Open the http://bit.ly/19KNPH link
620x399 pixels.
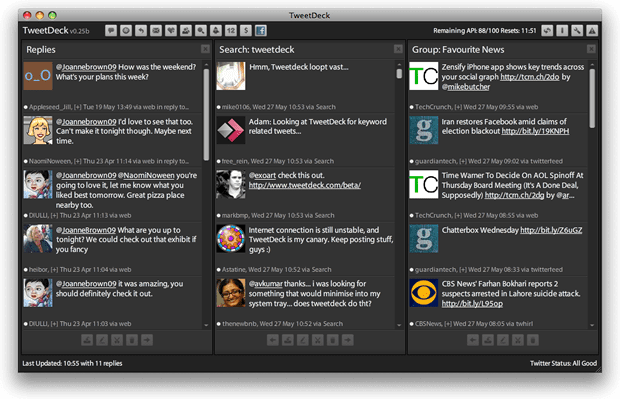(535, 131)
